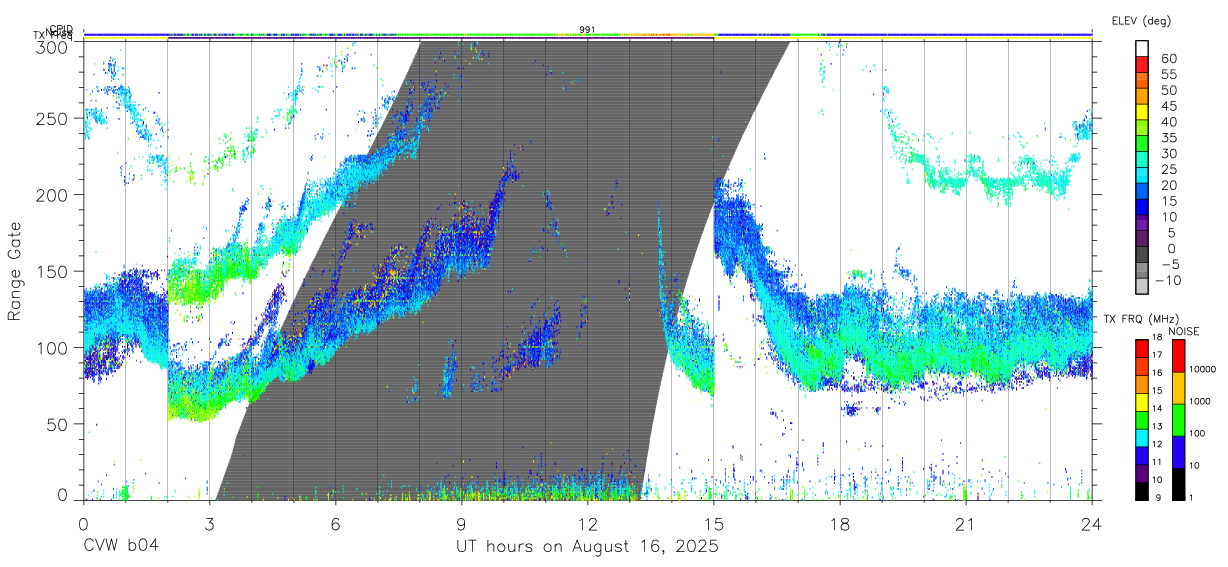
Task: Pick the cyan ELEV swatch between 20 and 25
Action: [x=1143, y=176]
